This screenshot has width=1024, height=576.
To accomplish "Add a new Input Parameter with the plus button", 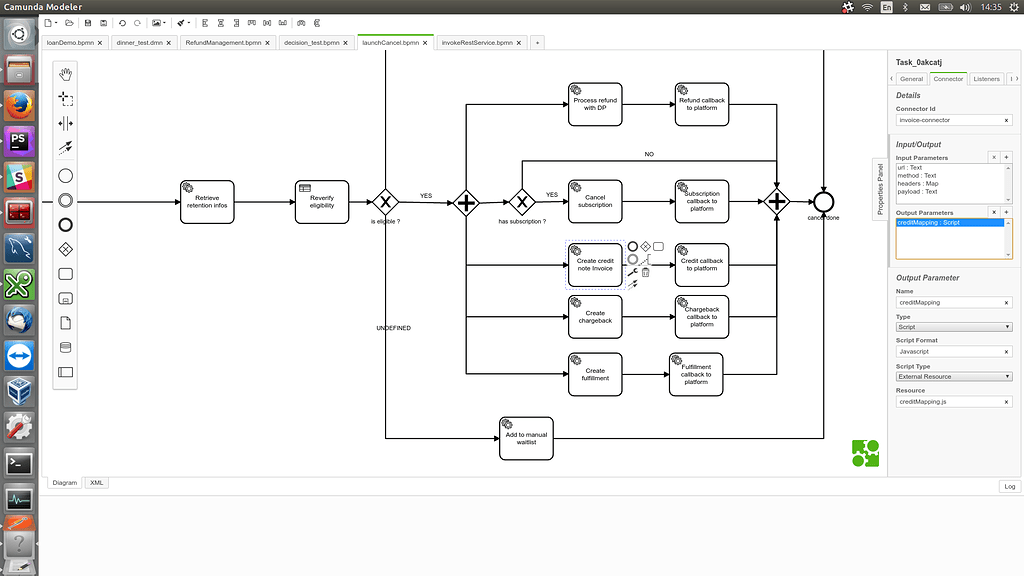I will coord(1006,157).
